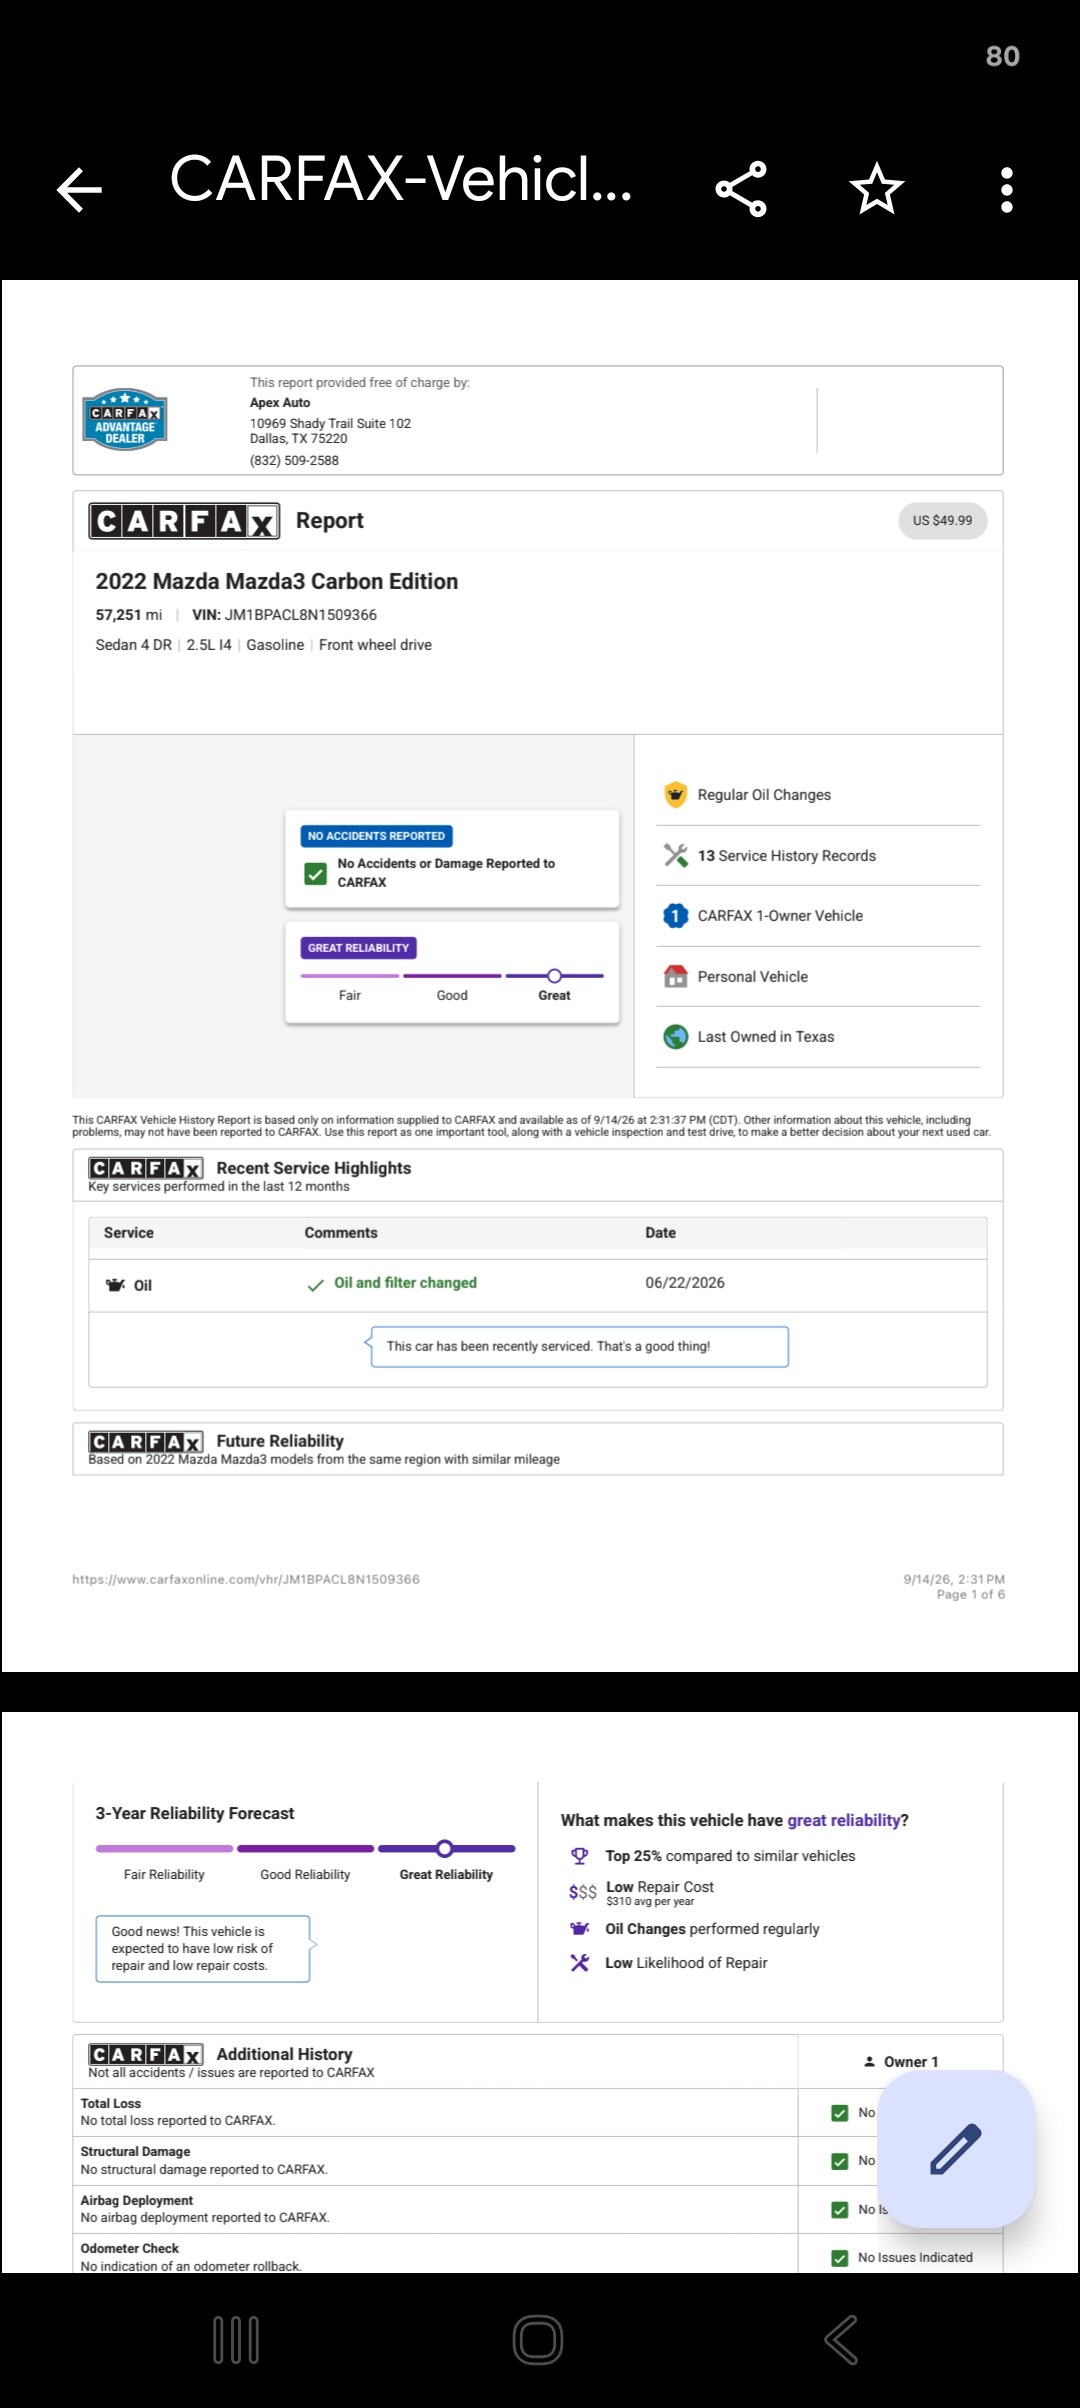This screenshot has width=1080, height=2408.
Task: Tap the 06/22/2026 service date
Action: [x=685, y=1283]
